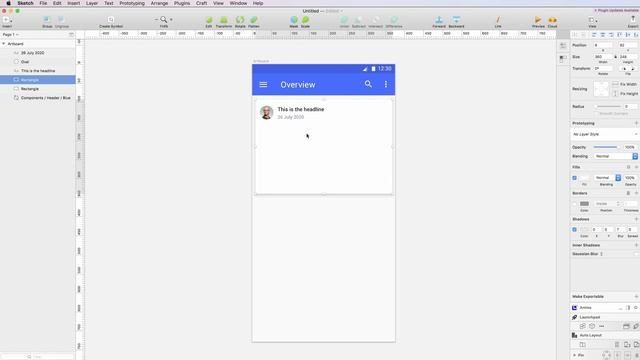Click the hamburger menu icon in artboard
Viewport: 640px width, 360px height.
[x=263, y=84]
